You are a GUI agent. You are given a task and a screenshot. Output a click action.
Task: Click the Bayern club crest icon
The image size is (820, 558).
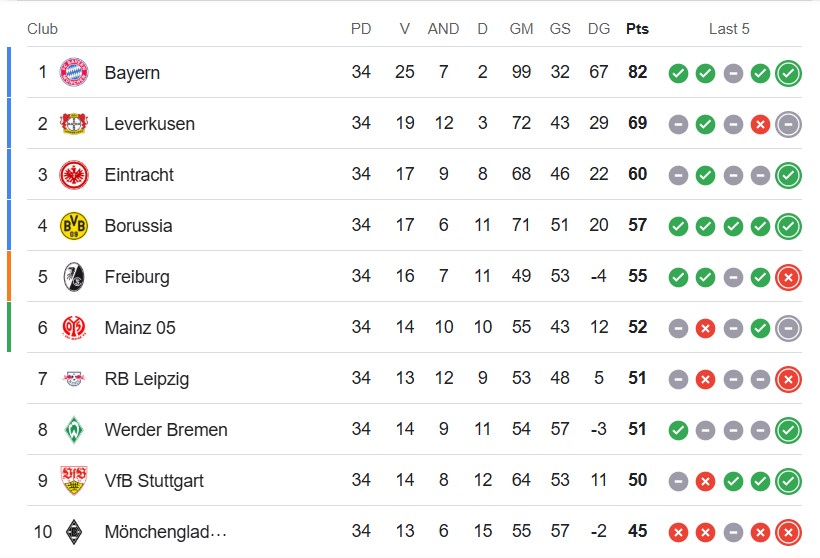[x=74, y=72]
